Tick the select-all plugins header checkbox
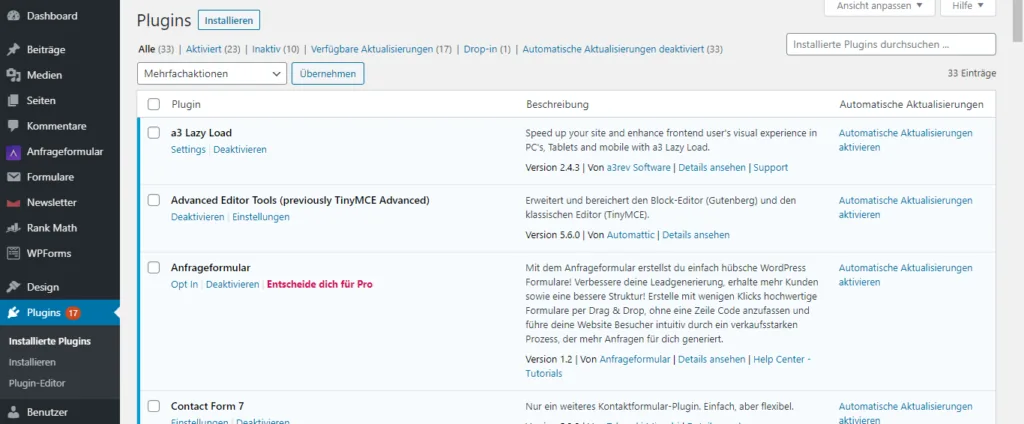The image size is (1024, 424). tap(153, 104)
